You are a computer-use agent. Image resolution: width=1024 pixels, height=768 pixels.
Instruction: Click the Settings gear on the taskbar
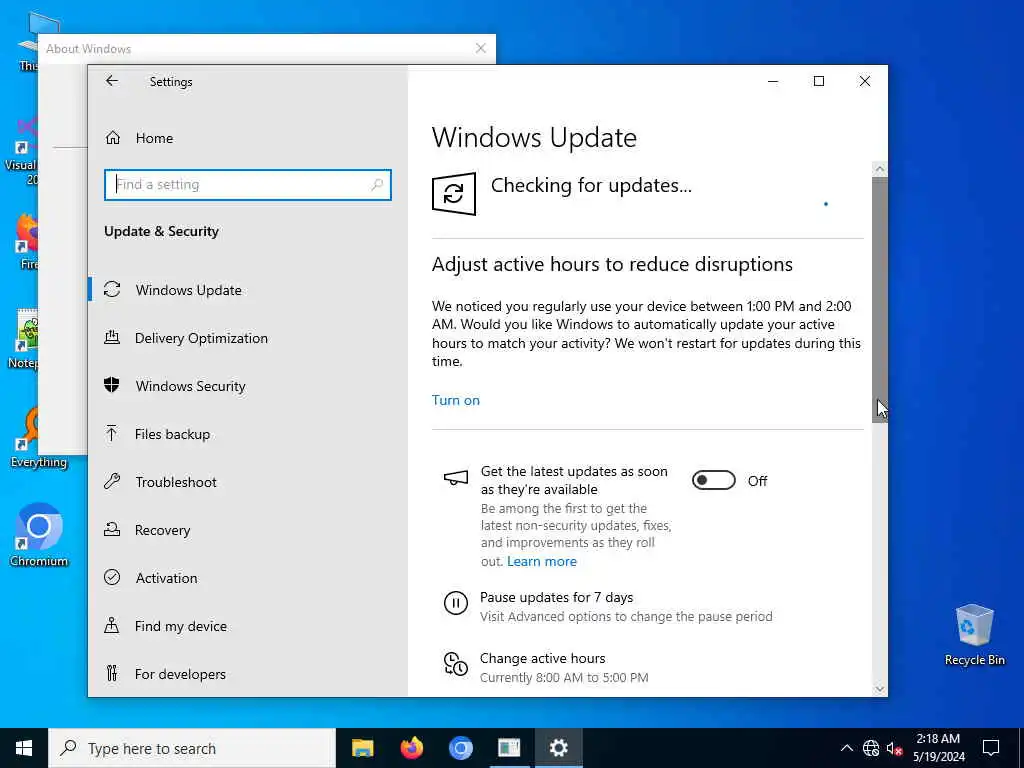pos(558,748)
